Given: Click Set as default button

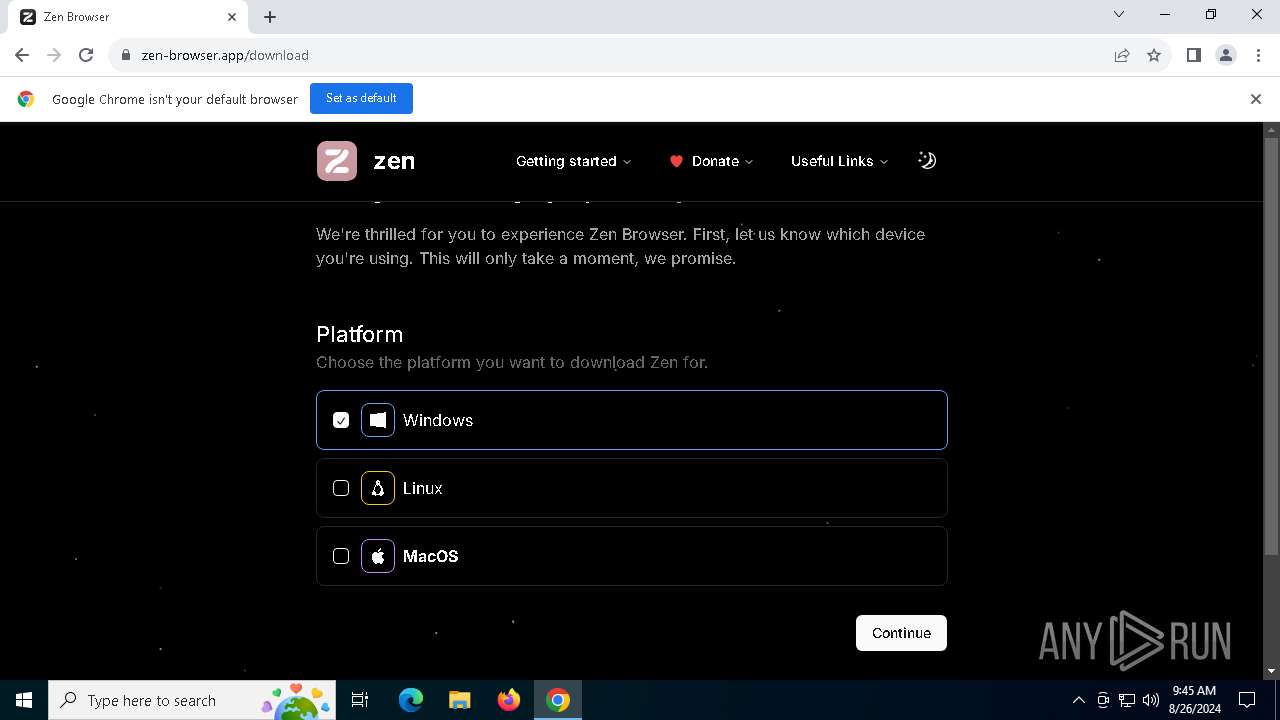Looking at the screenshot, I should coord(361,98).
